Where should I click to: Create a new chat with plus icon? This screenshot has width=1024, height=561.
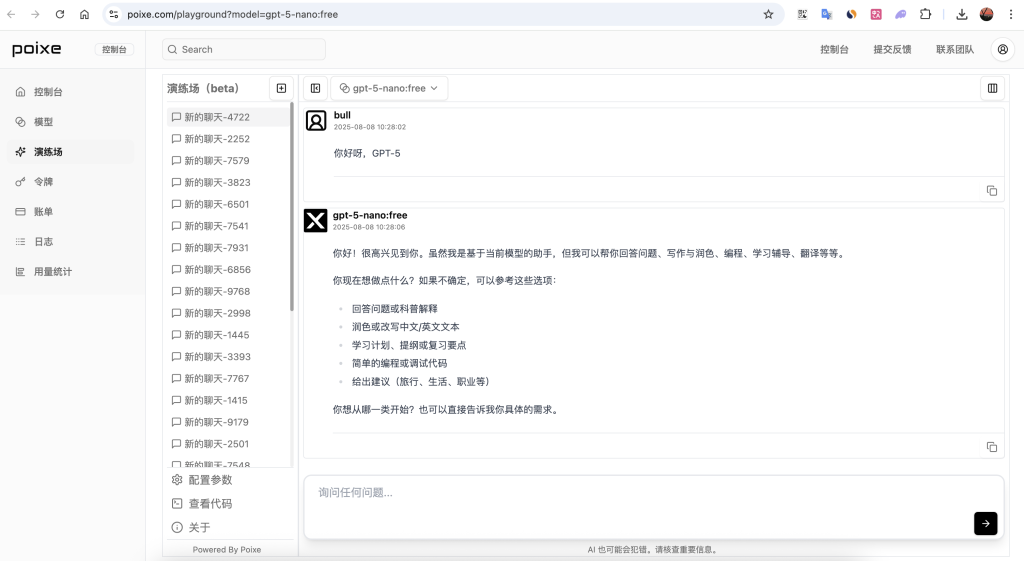(x=281, y=88)
